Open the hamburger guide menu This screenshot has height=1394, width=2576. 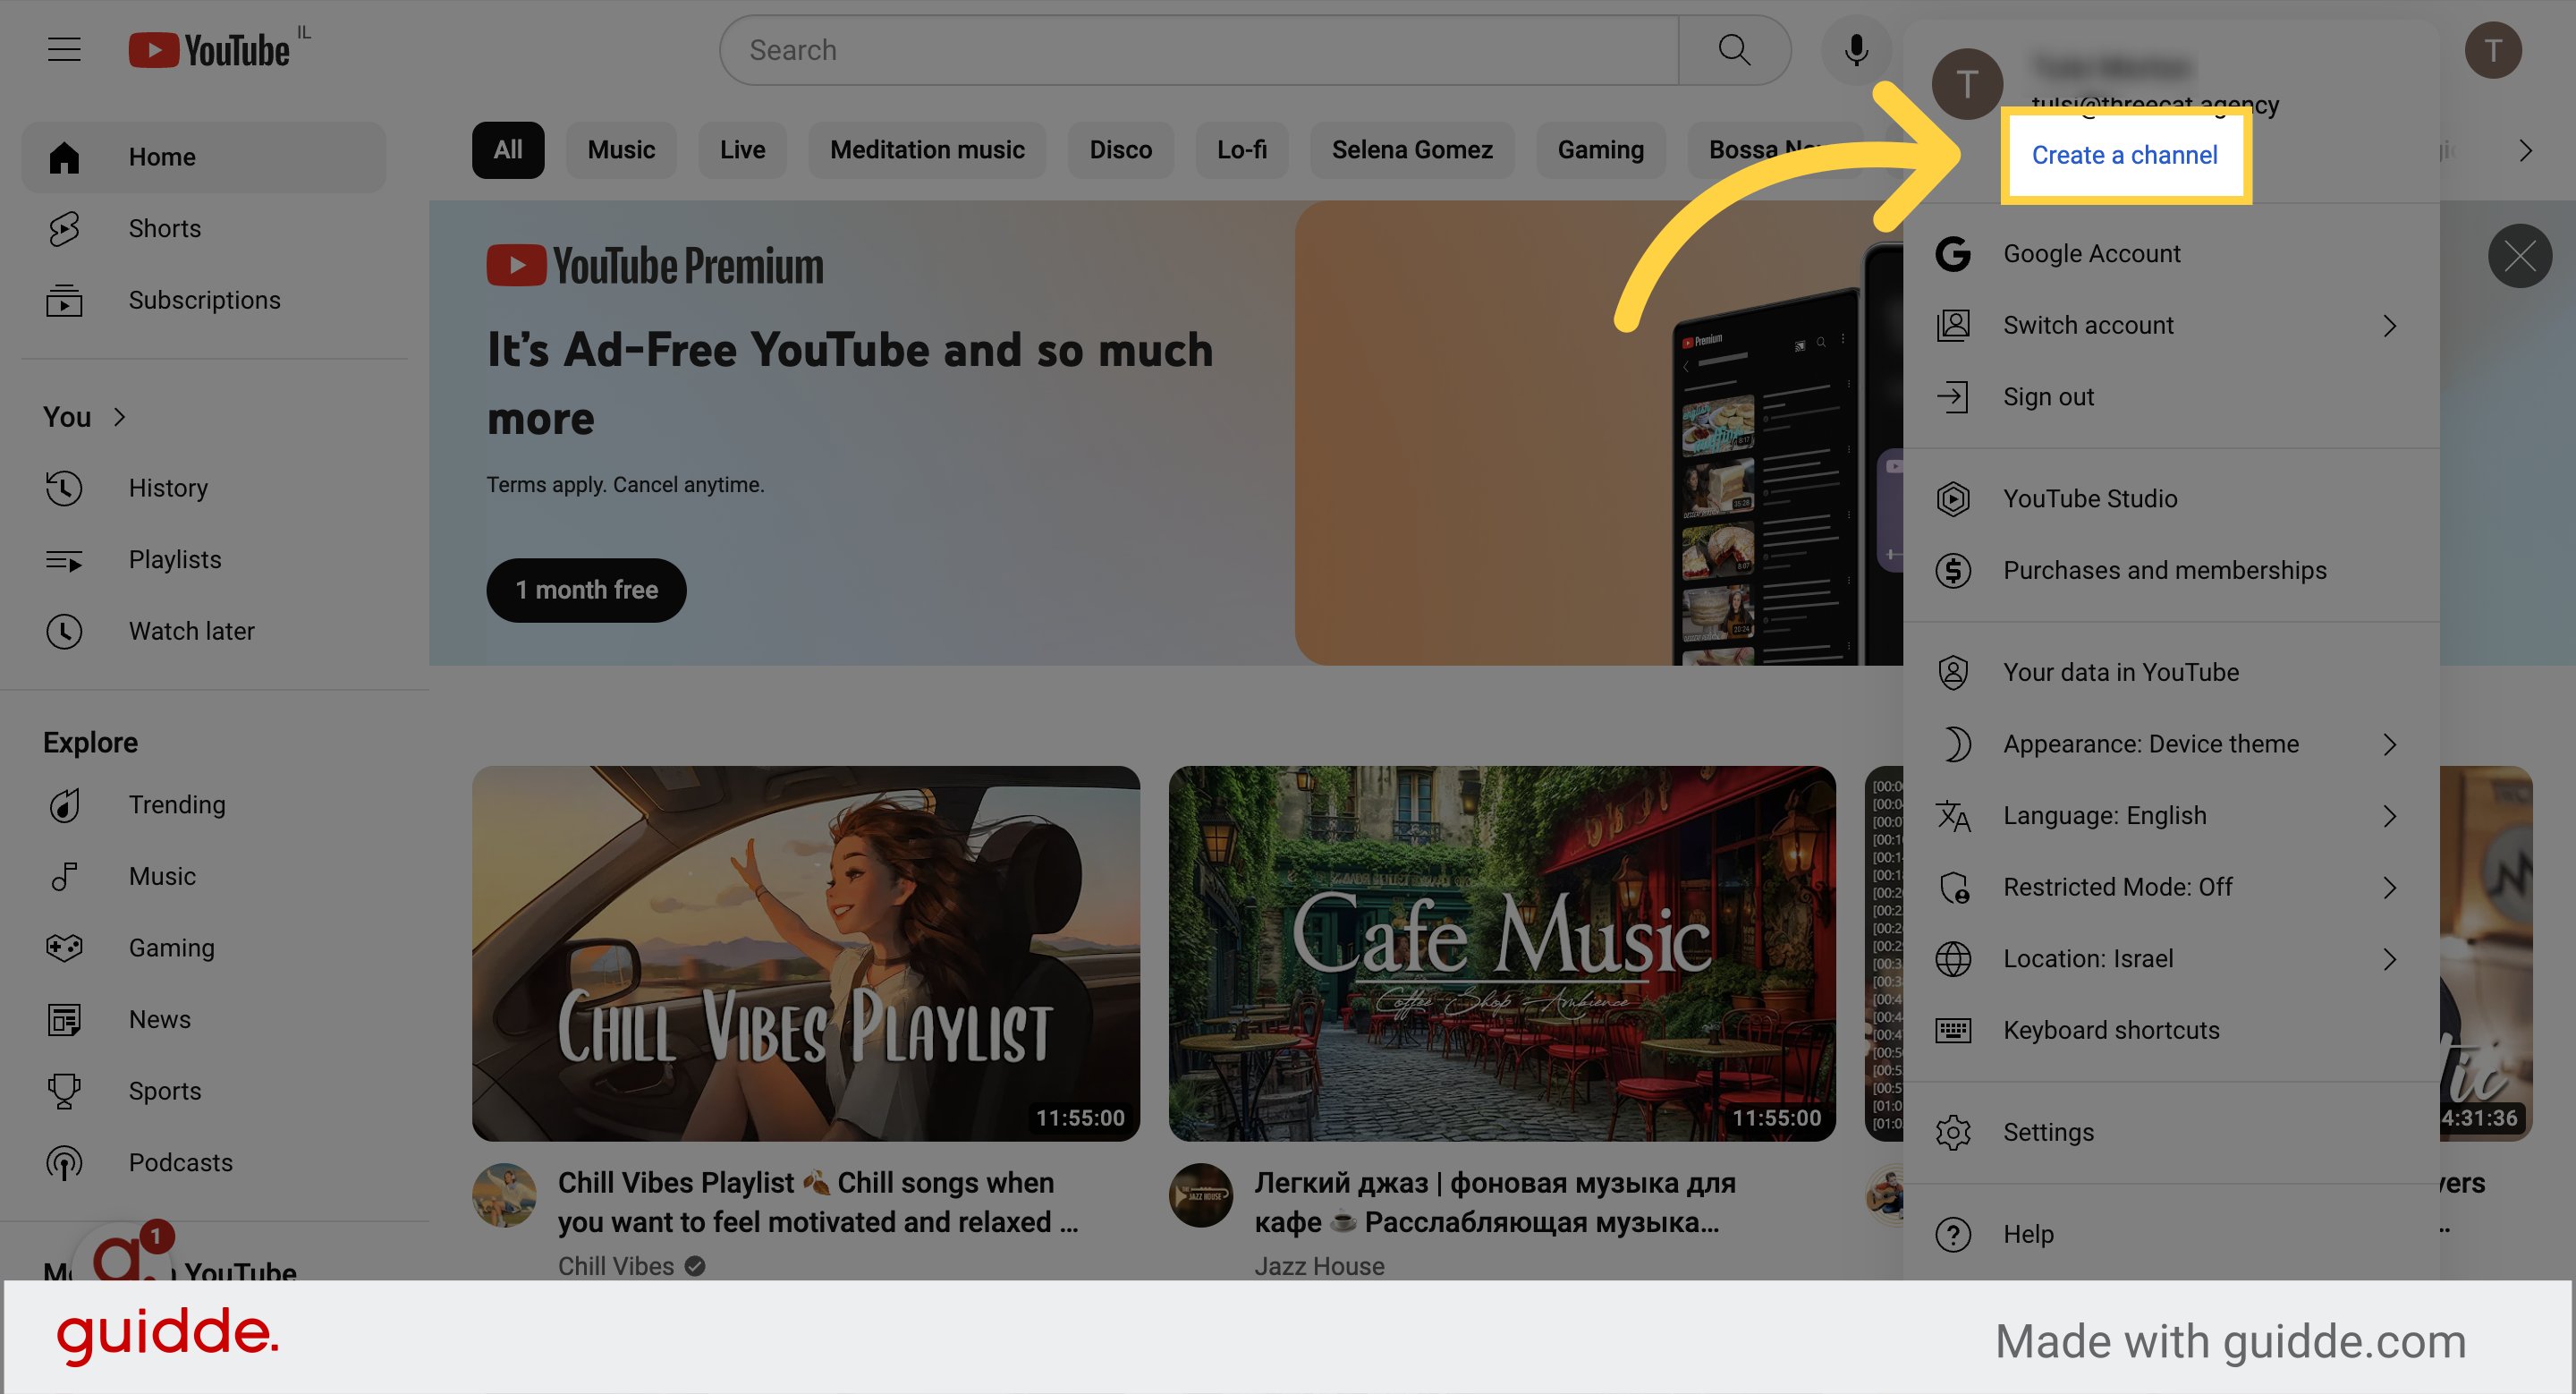(64, 49)
